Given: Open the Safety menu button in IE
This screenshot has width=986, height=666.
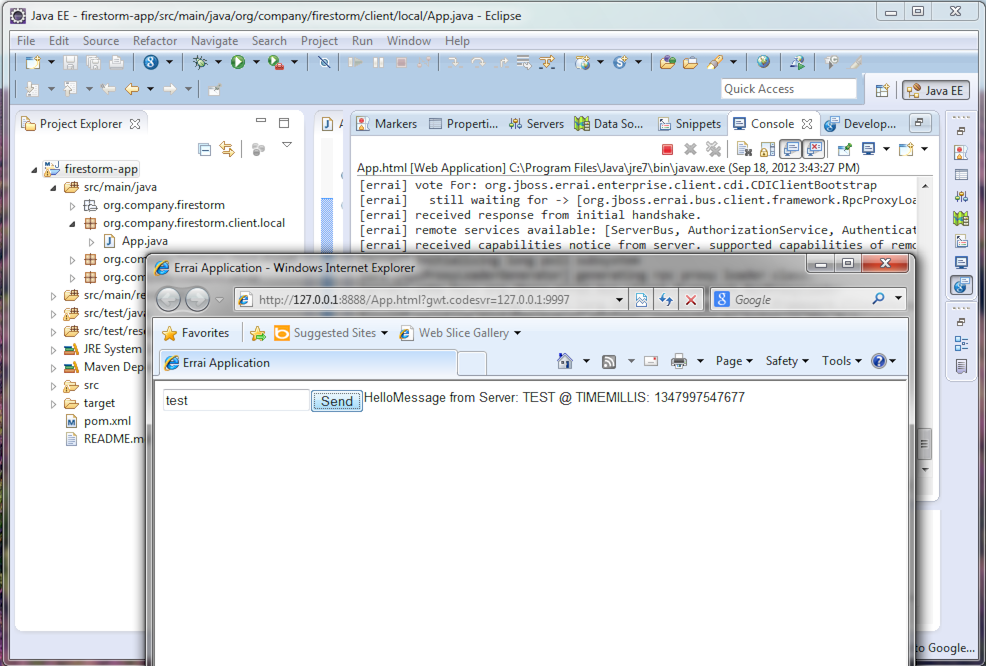Looking at the screenshot, I should 787,361.
